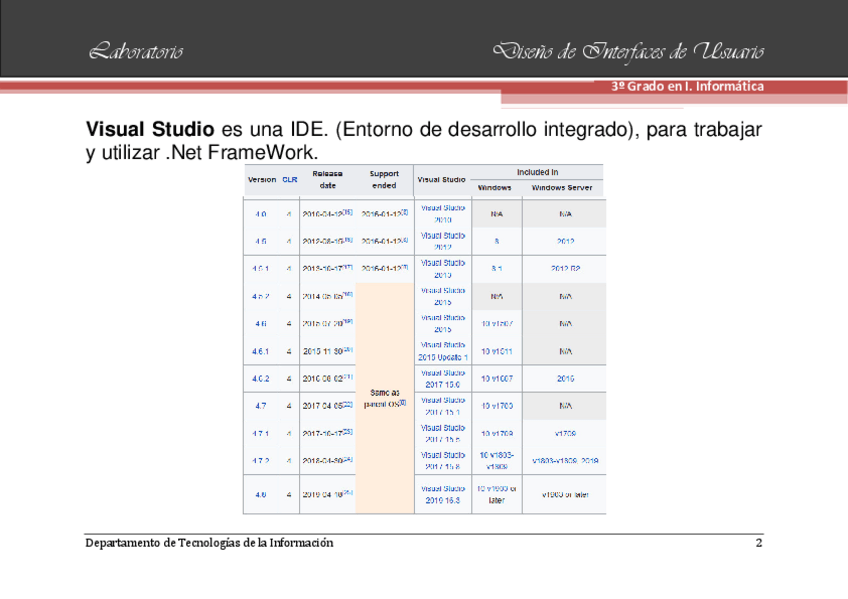Click the 'Version' column header

coord(262,179)
